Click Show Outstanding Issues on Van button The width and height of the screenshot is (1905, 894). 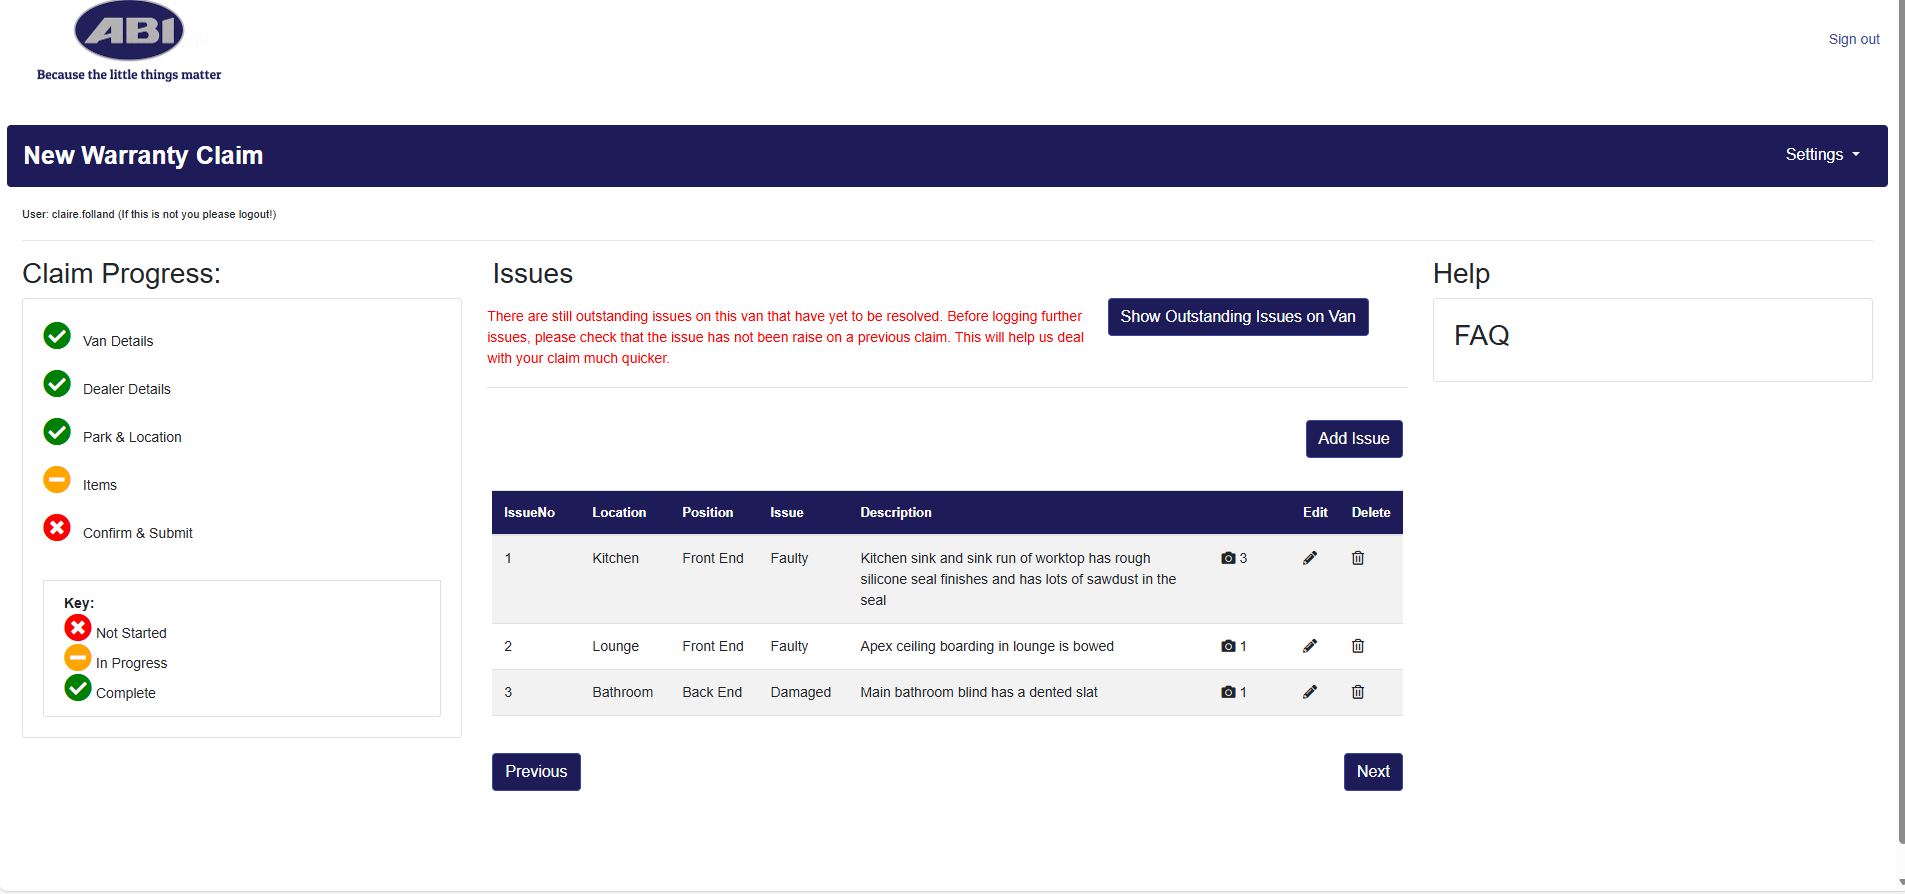1238,317
